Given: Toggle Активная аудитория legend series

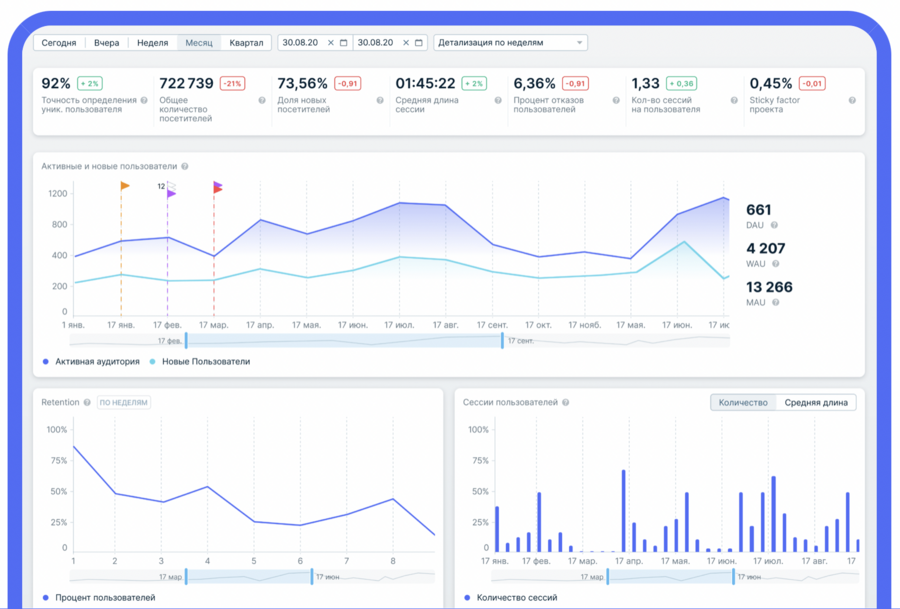Looking at the screenshot, I should point(91,362).
